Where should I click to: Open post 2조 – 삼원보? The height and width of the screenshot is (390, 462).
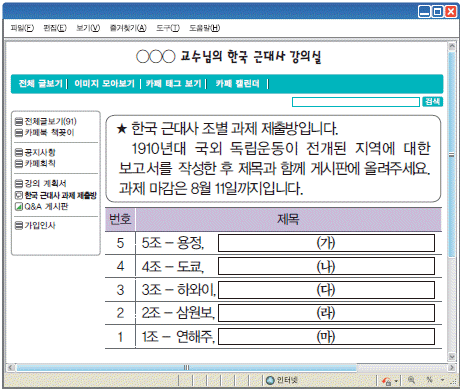178,313
